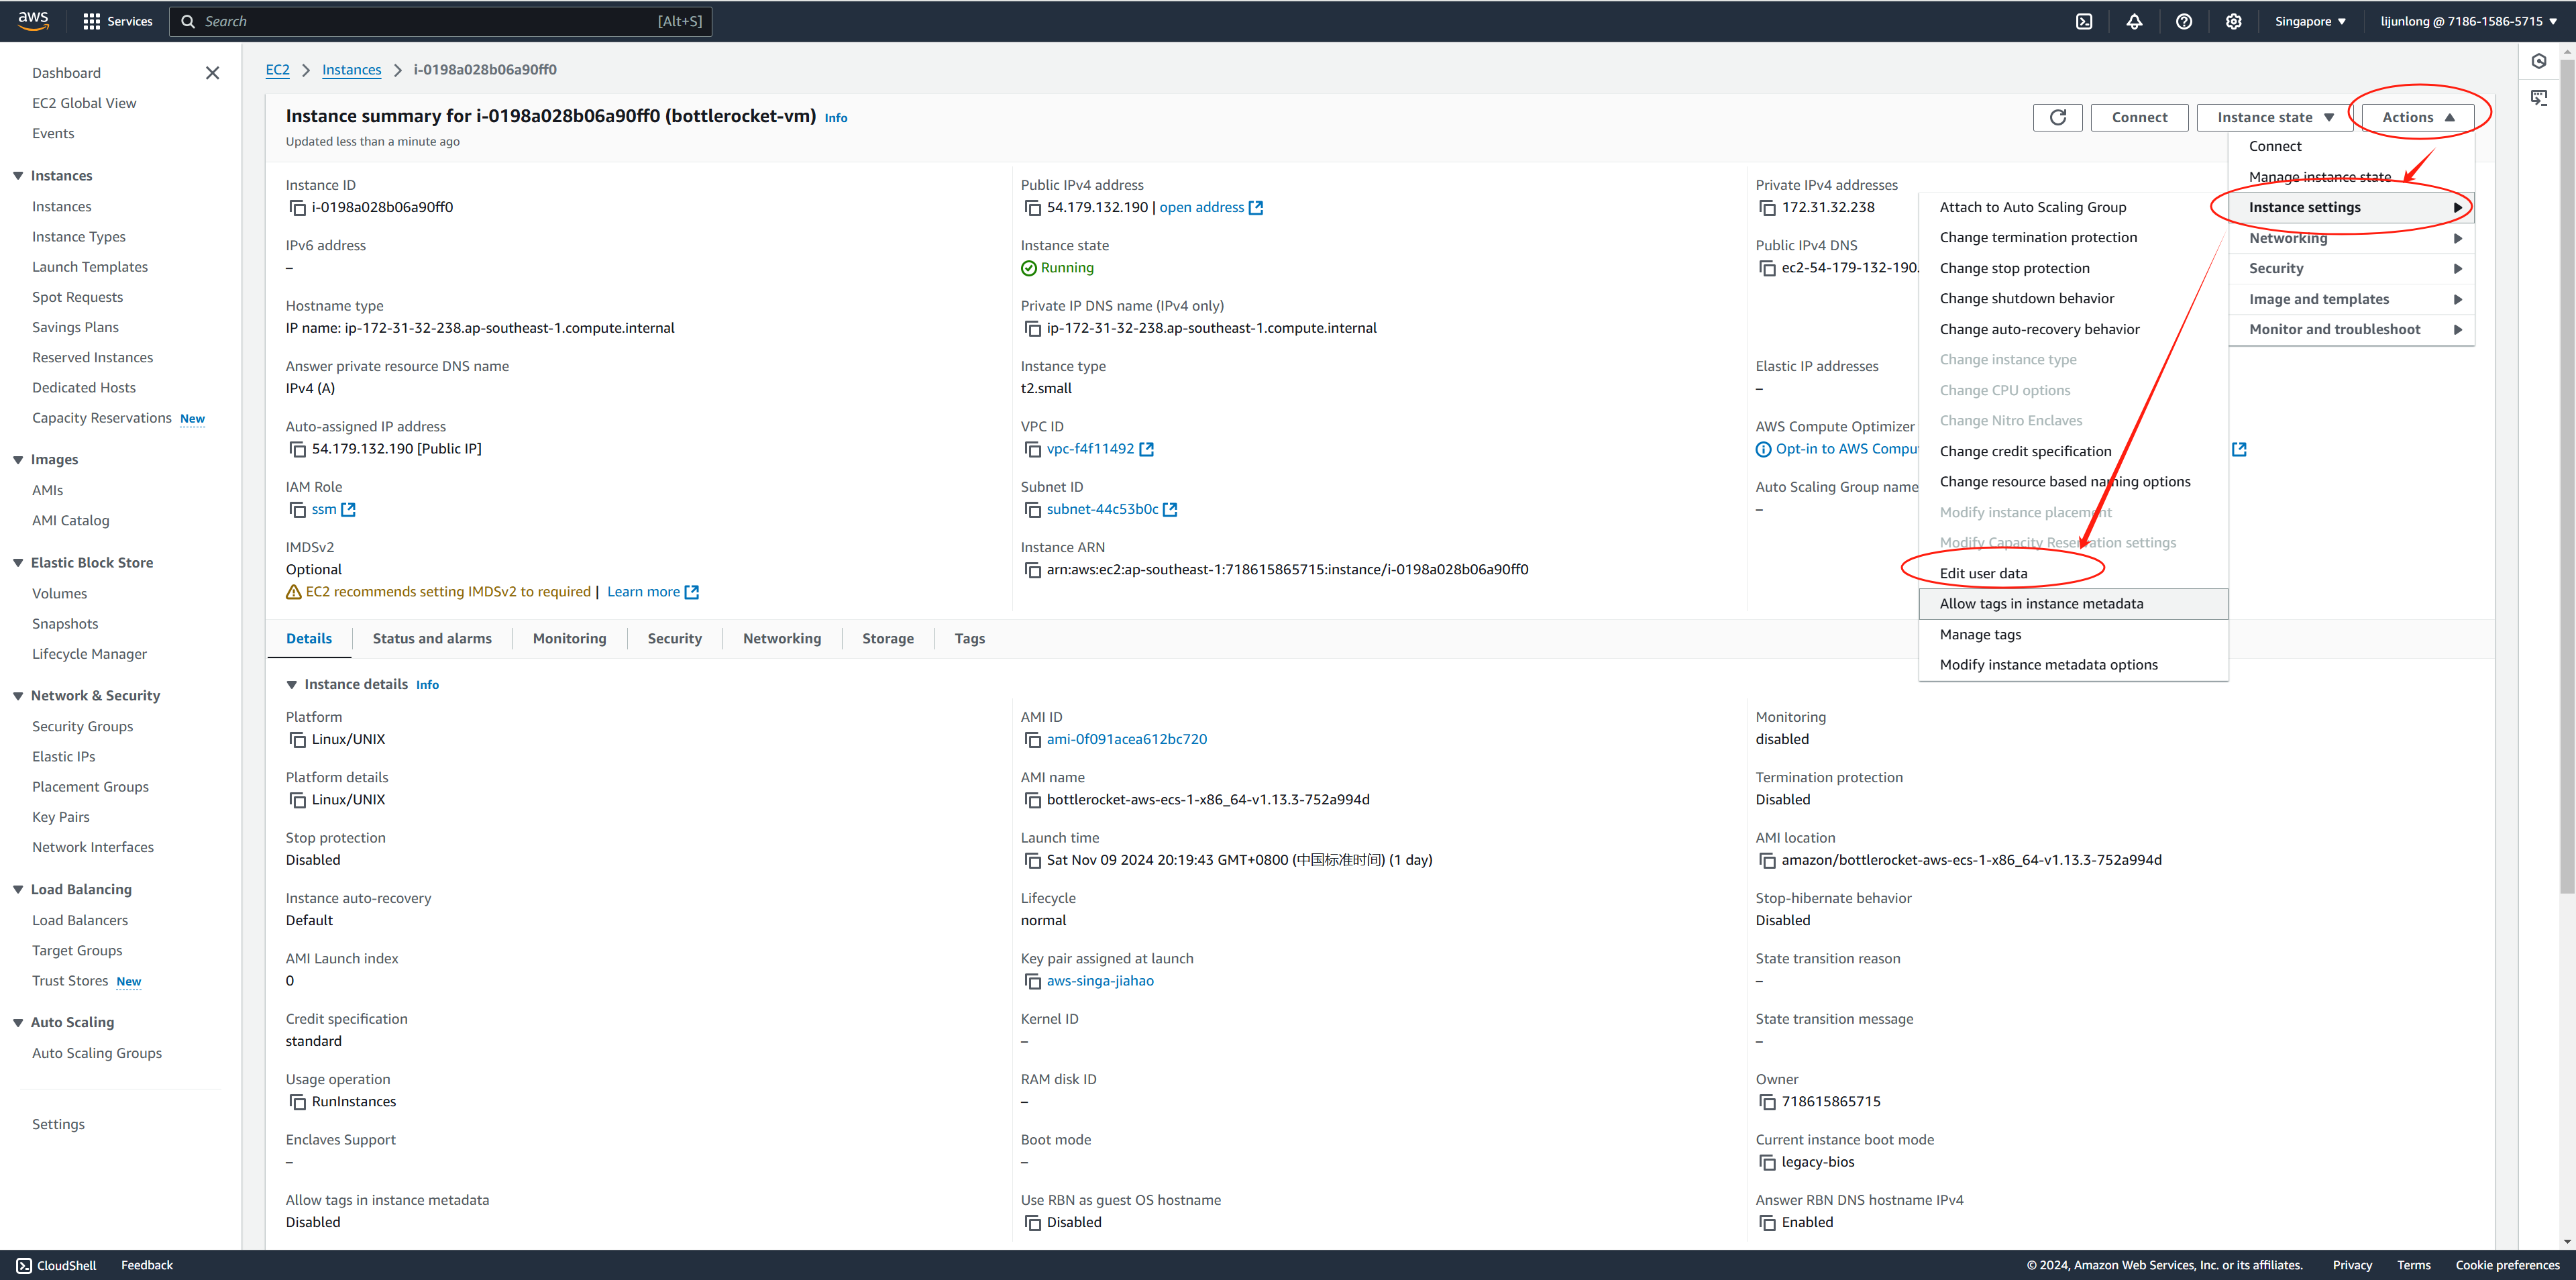Open the Actions dropdown
Viewport: 2576px width, 1280px height.
[2417, 117]
